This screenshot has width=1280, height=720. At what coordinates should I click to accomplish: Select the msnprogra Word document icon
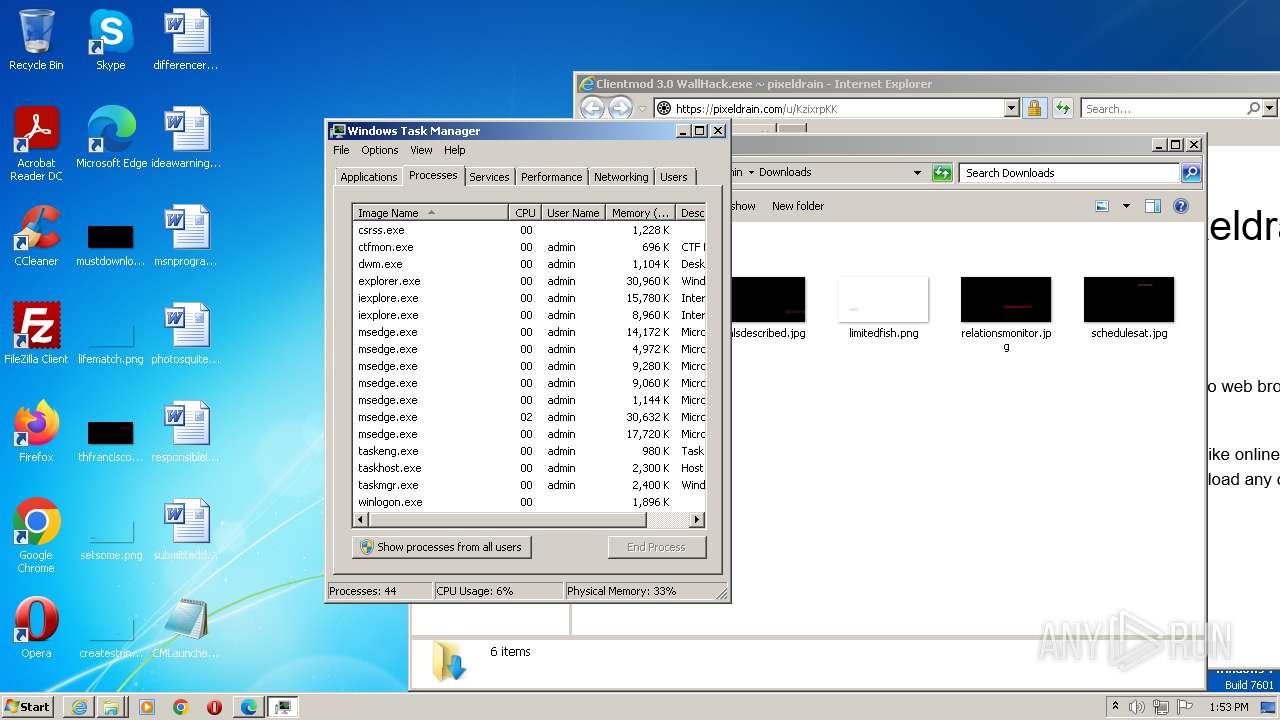coord(186,236)
